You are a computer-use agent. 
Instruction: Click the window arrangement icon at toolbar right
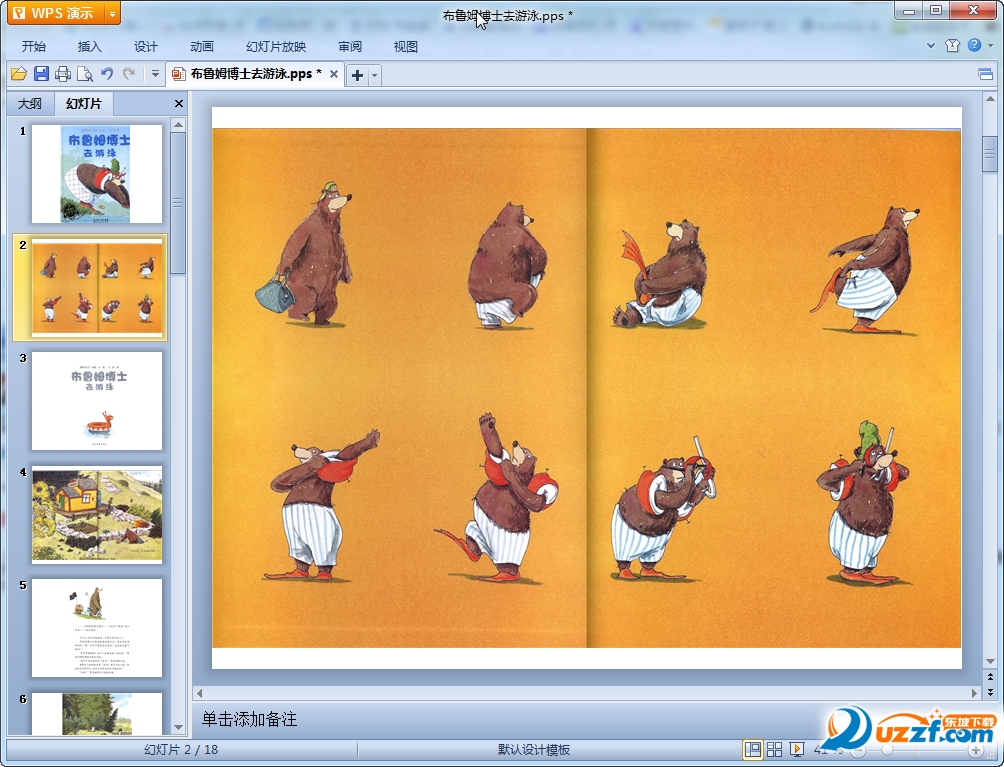click(x=985, y=75)
